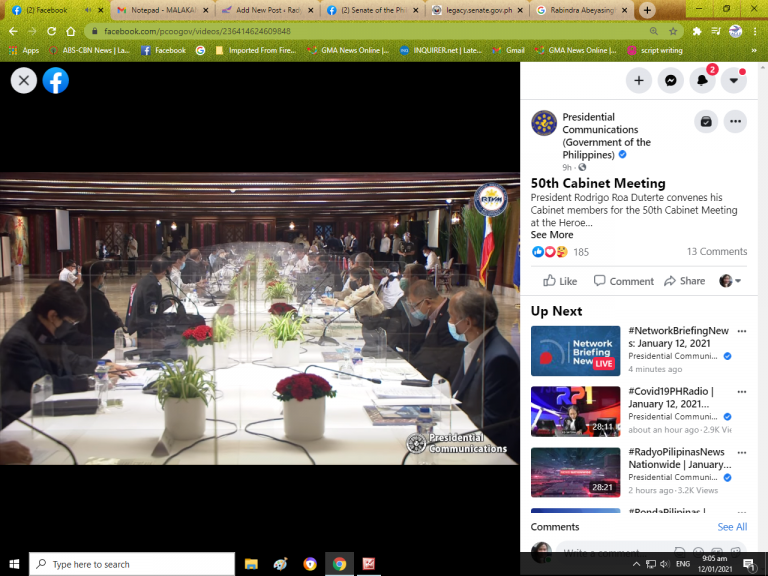
Task: Close the video viewer with X button
Action: tap(24, 81)
